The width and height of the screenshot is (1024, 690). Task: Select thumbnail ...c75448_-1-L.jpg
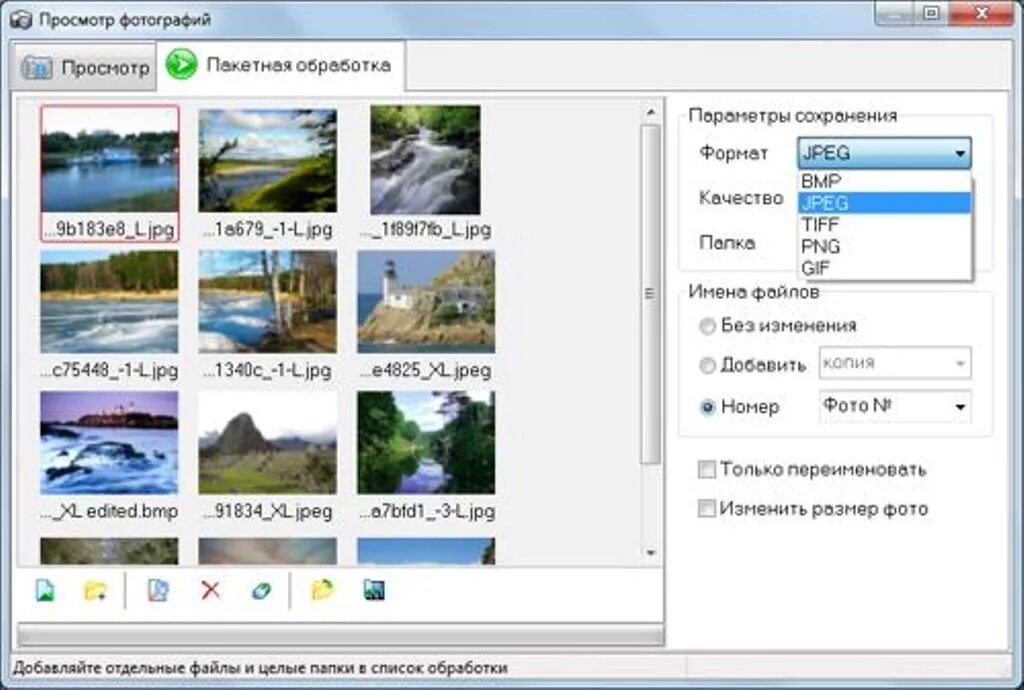tap(109, 315)
